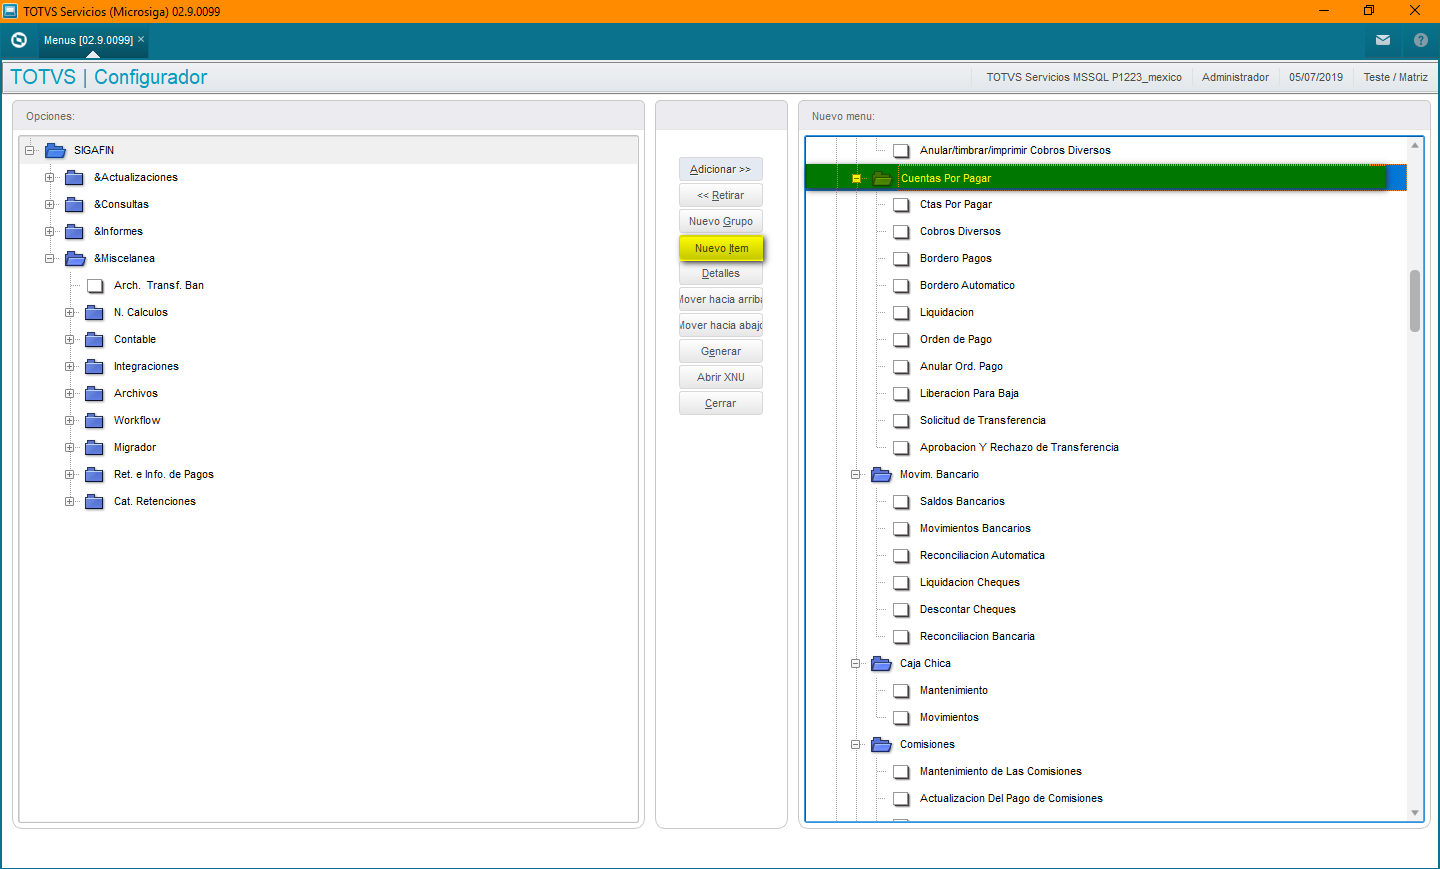1440x869 pixels.
Task: Expand the &Informes node
Action: point(49,231)
